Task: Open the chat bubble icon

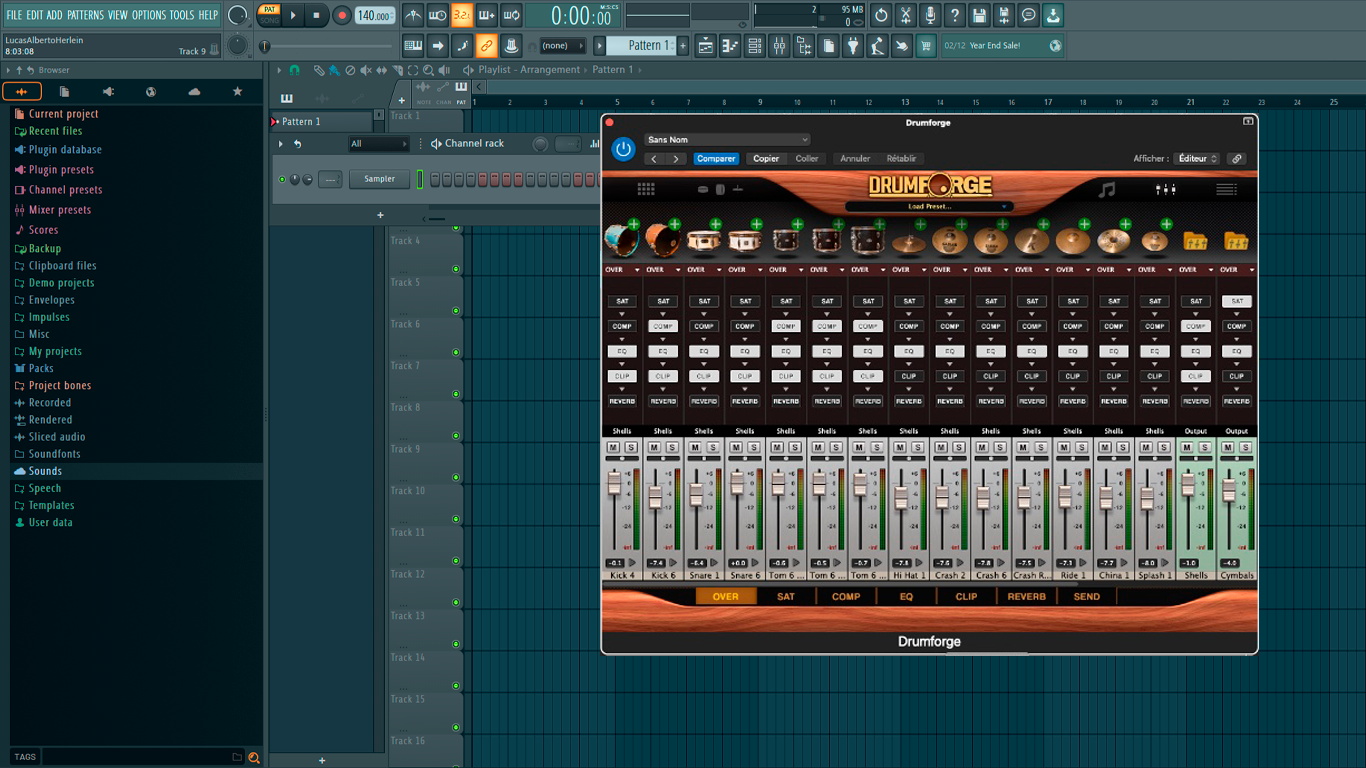Action: pyautogui.click(x=1028, y=15)
